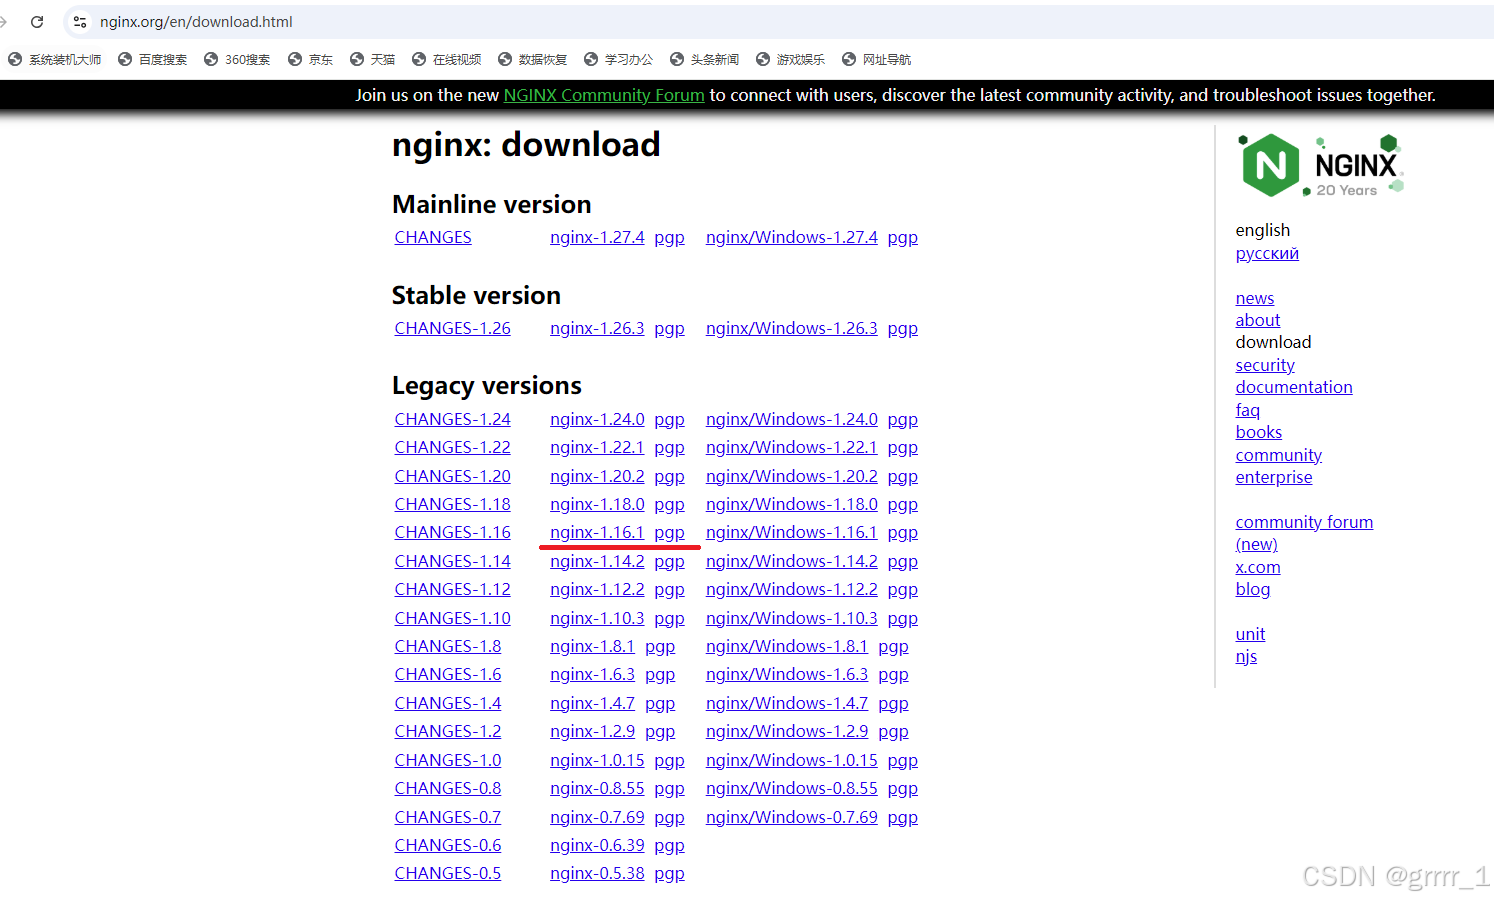Download nginx/Windows-1.22.1
Image resolution: width=1494 pixels, height=902 pixels.
pyautogui.click(x=791, y=447)
